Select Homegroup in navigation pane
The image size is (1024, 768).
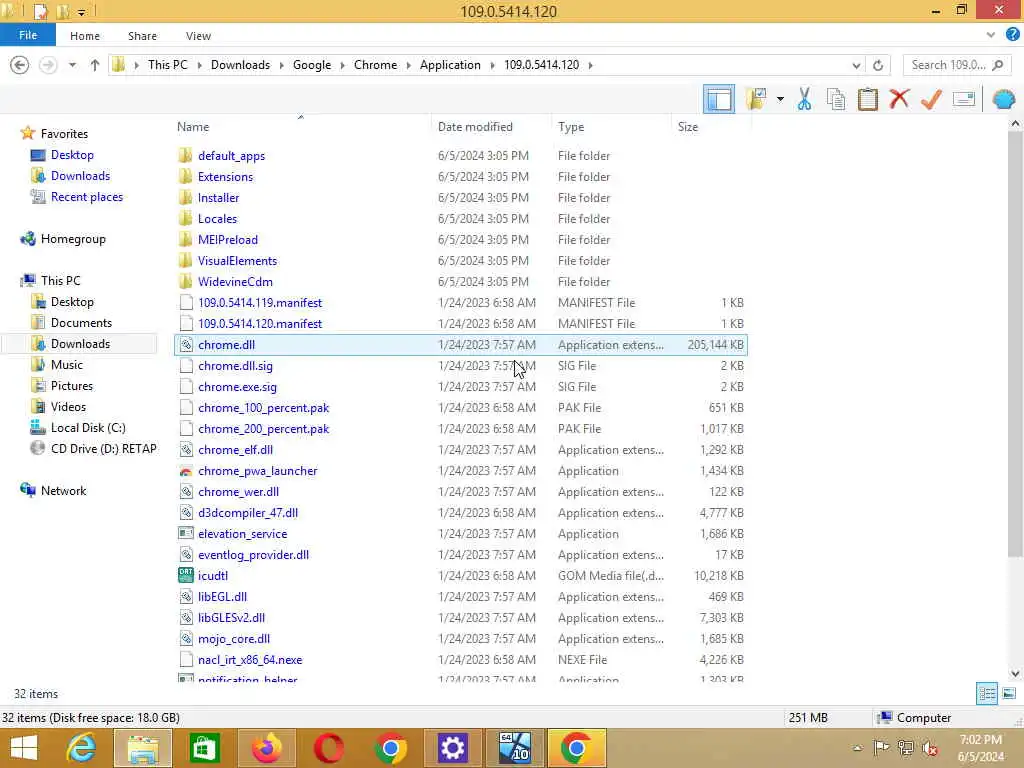(72, 239)
